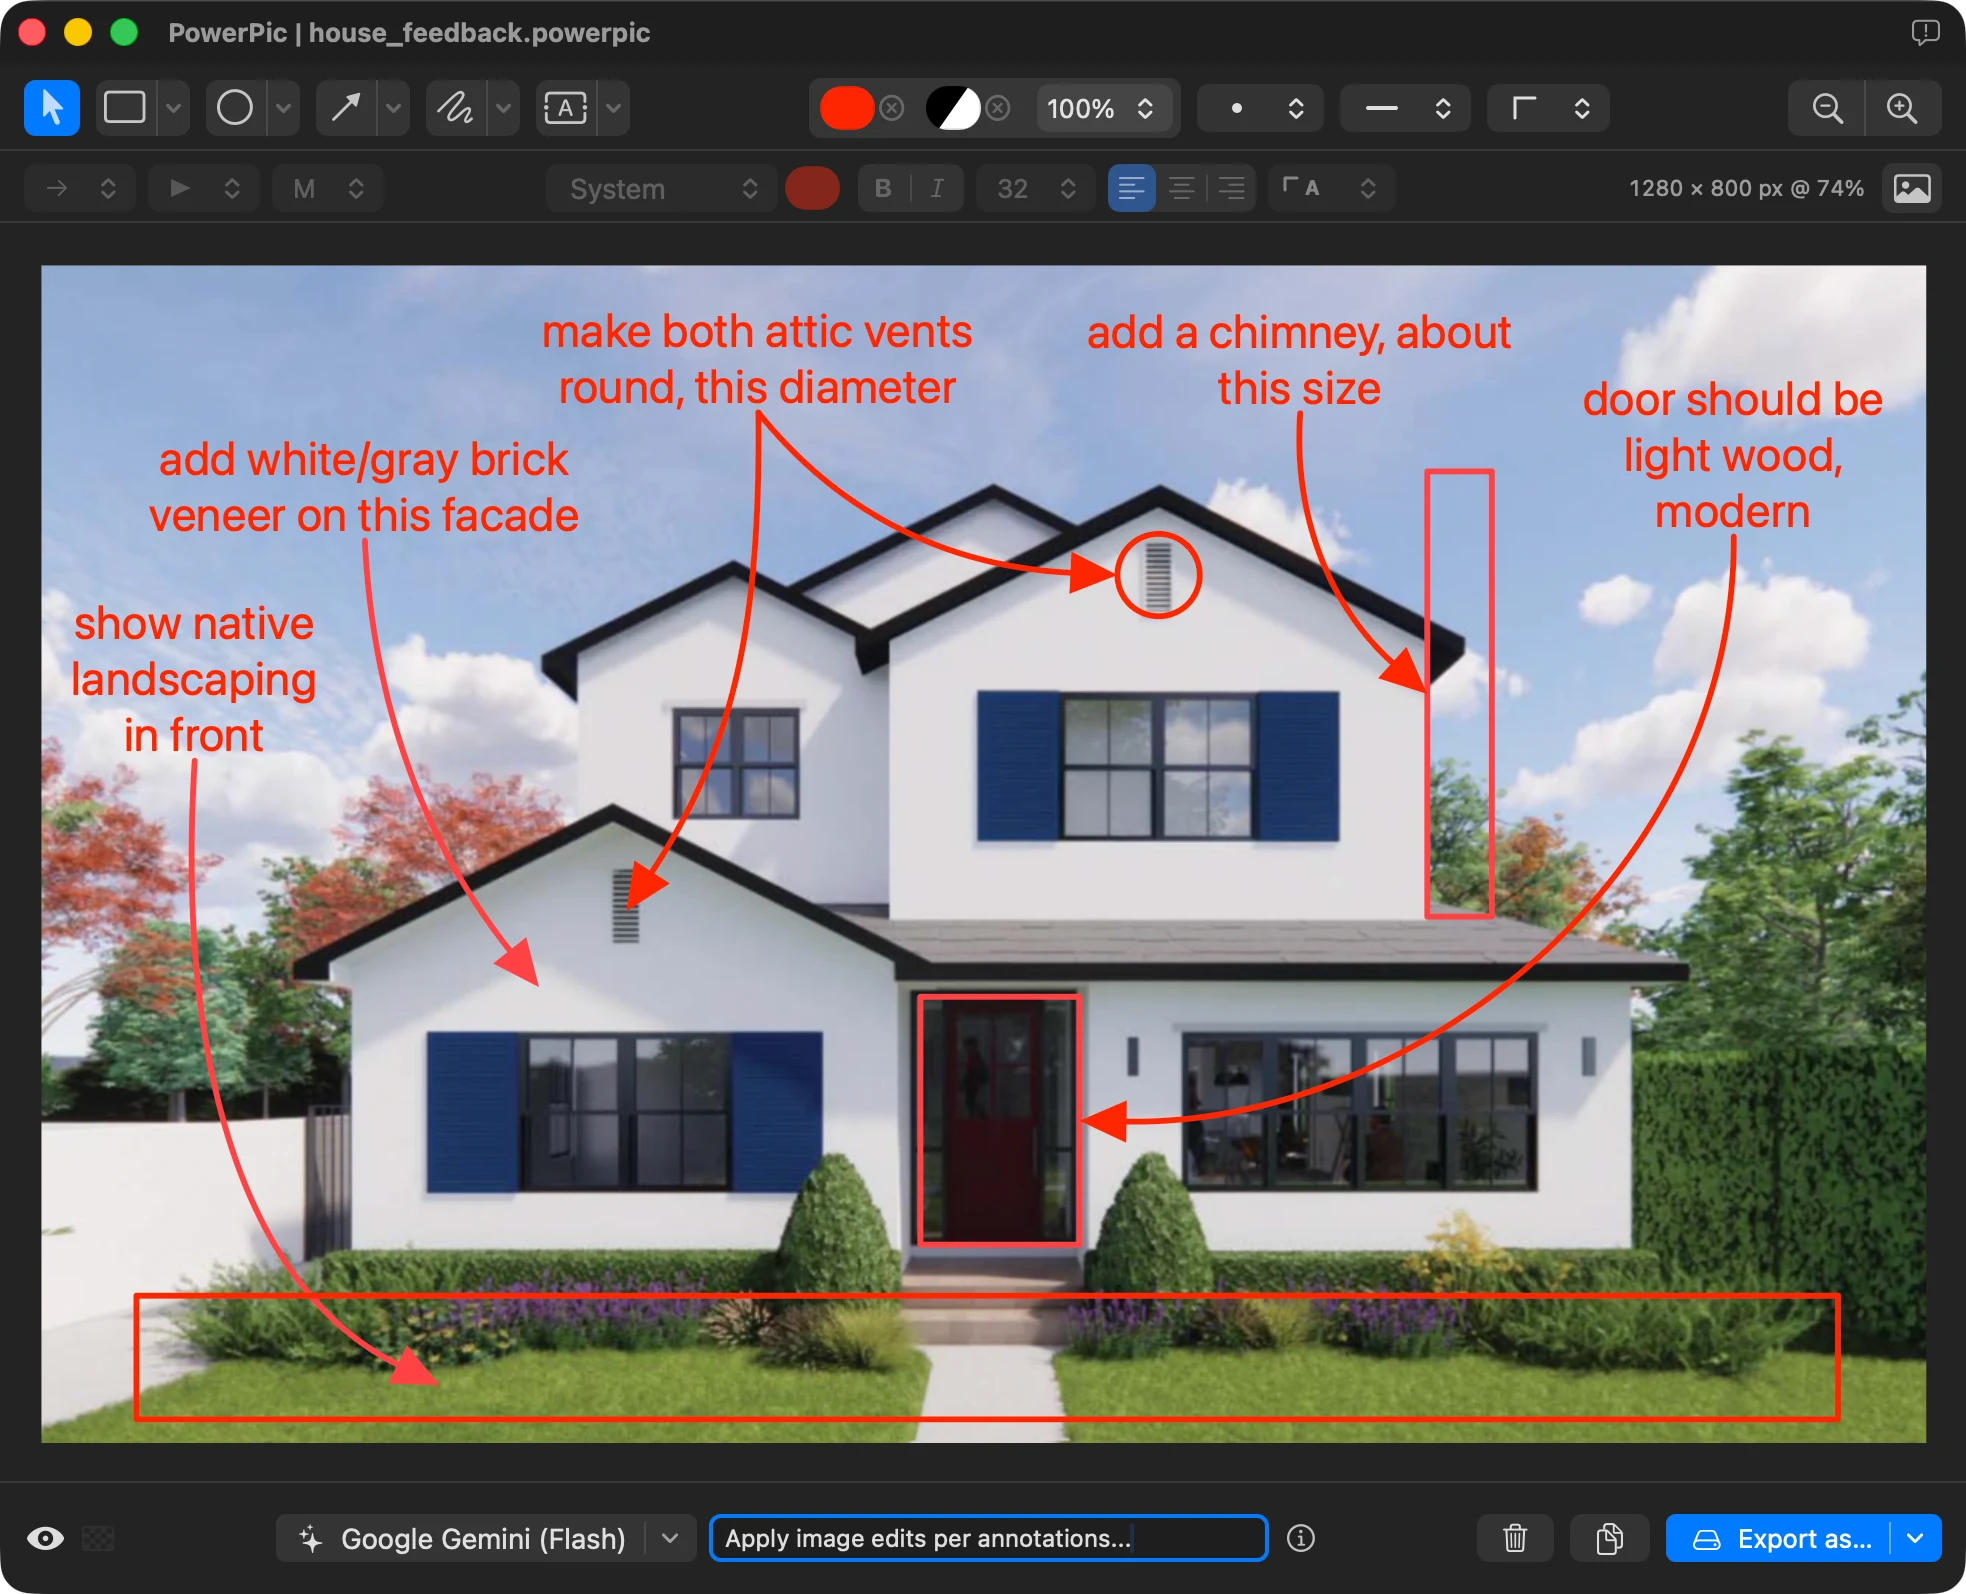
Task: Open arrow tool variants dropdown
Action: 394,108
